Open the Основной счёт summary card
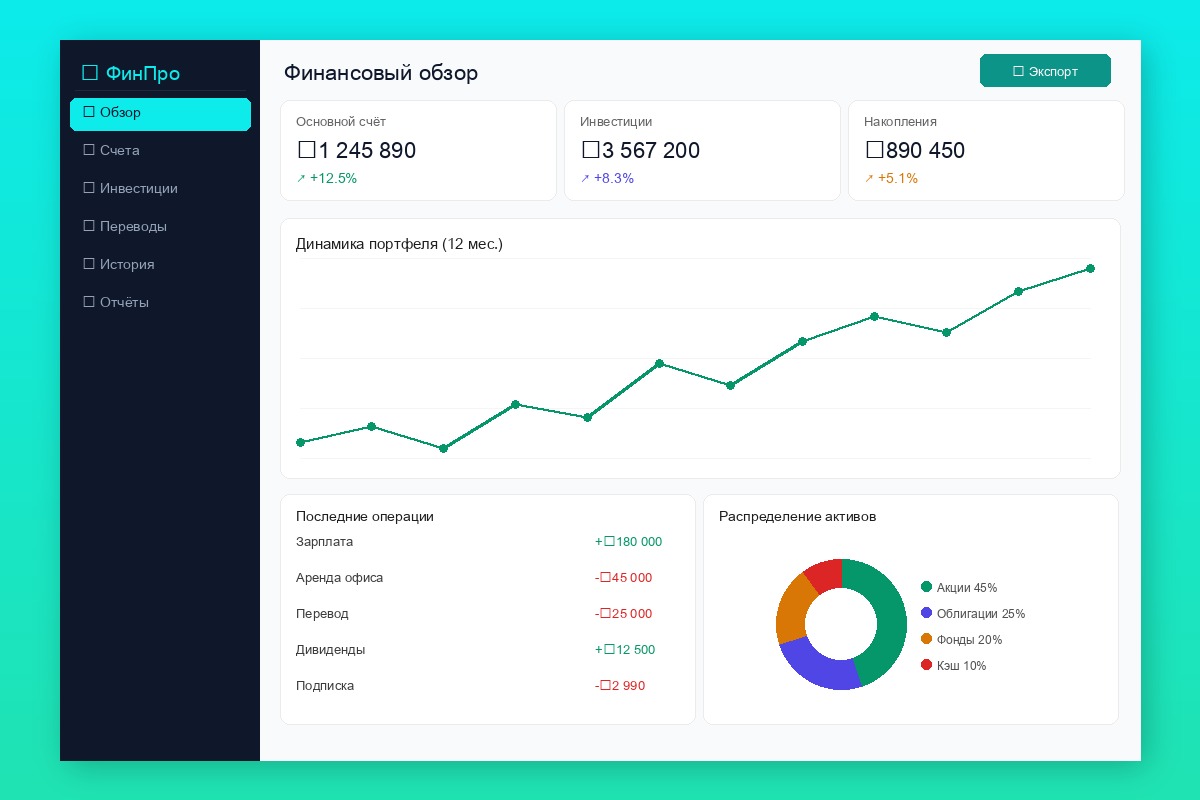Viewport: 1200px width, 800px height. coord(418,150)
